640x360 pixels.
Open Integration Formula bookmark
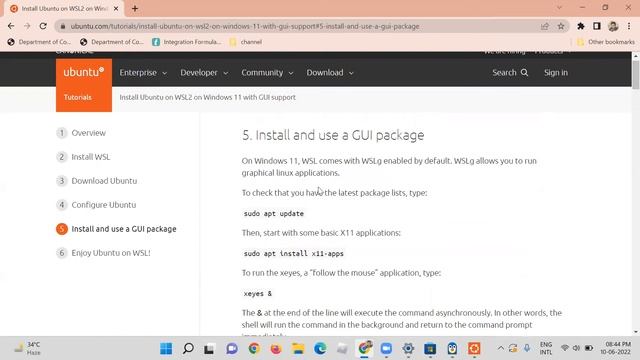tap(187, 42)
